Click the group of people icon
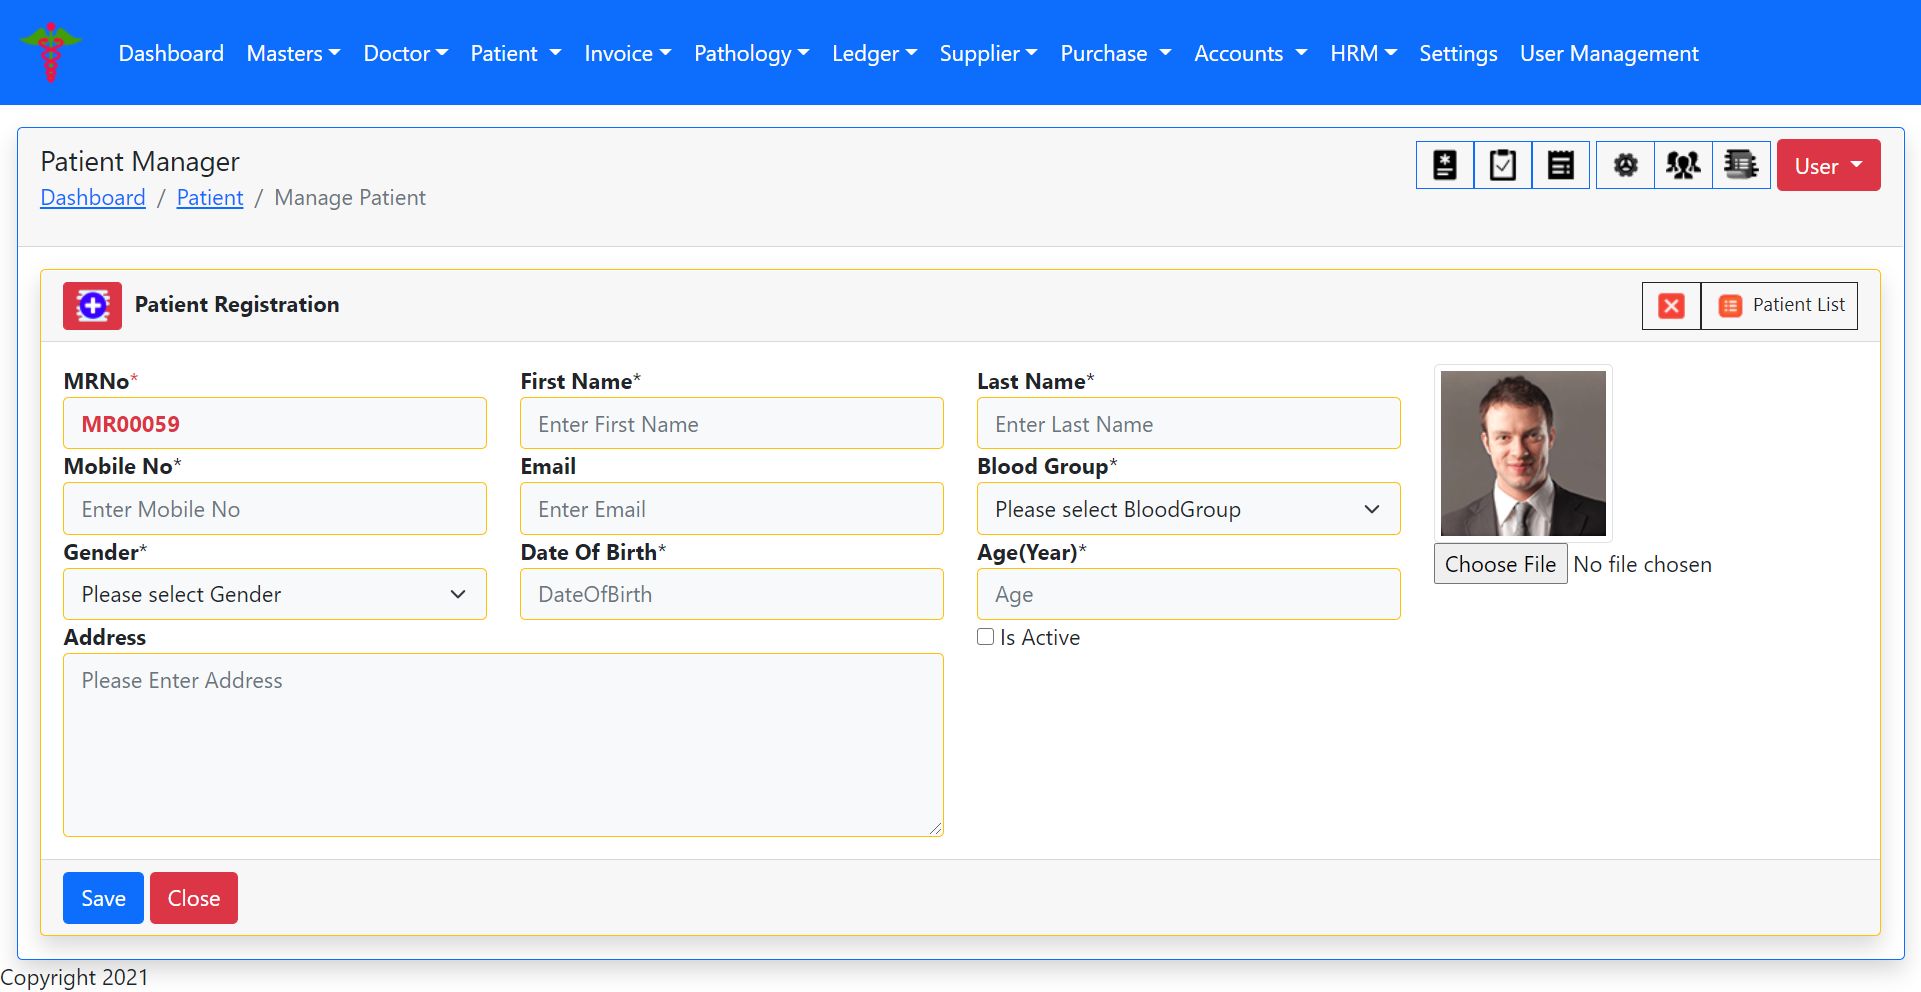The height and width of the screenshot is (992, 1921). pyautogui.click(x=1683, y=165)
